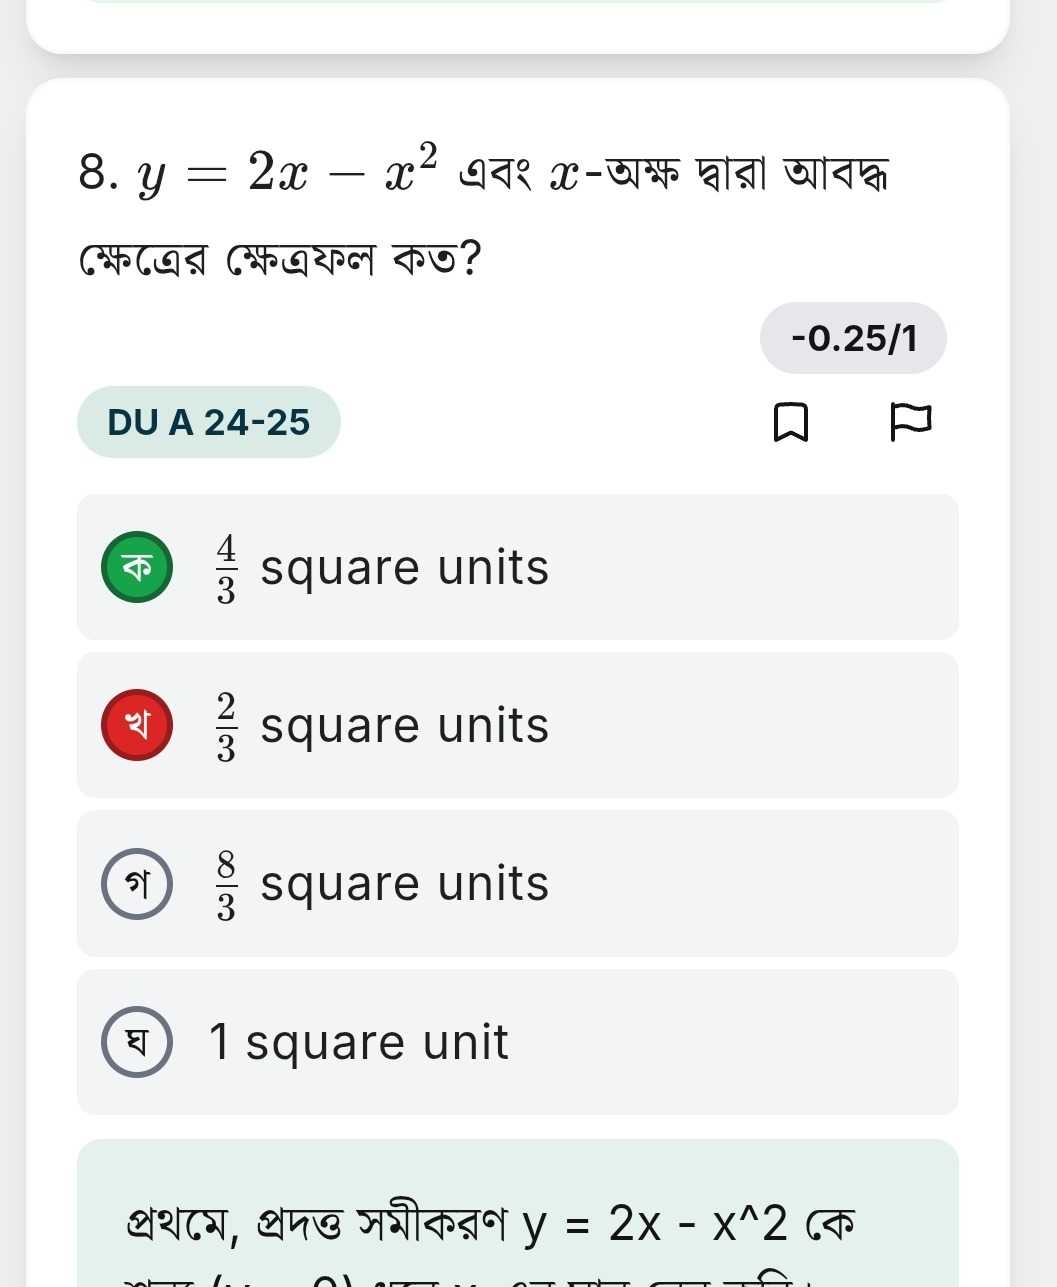This screenshot has height=1287, width=1057.
Task: Select answer 2/3 square units
Action: [x=517, y=724]
